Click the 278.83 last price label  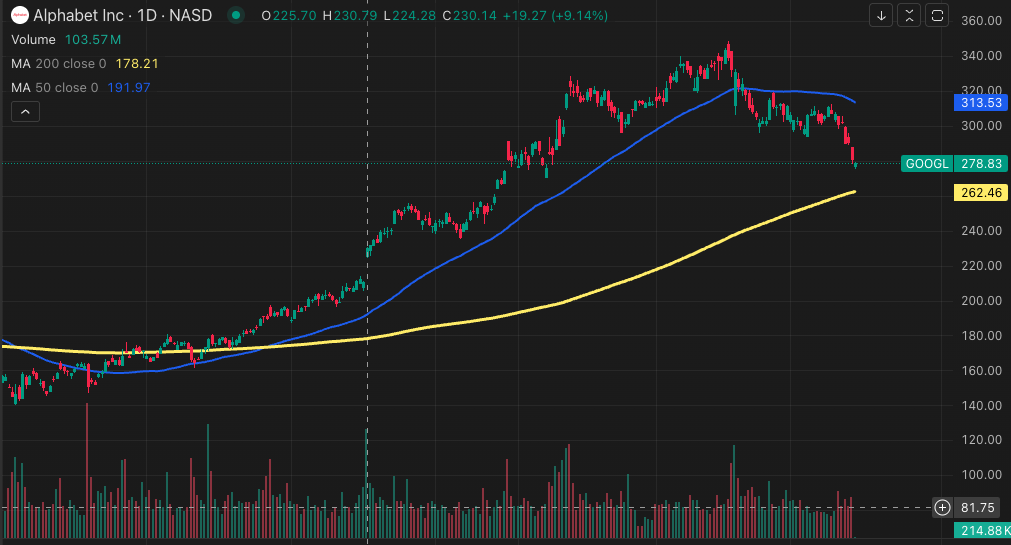979,163
